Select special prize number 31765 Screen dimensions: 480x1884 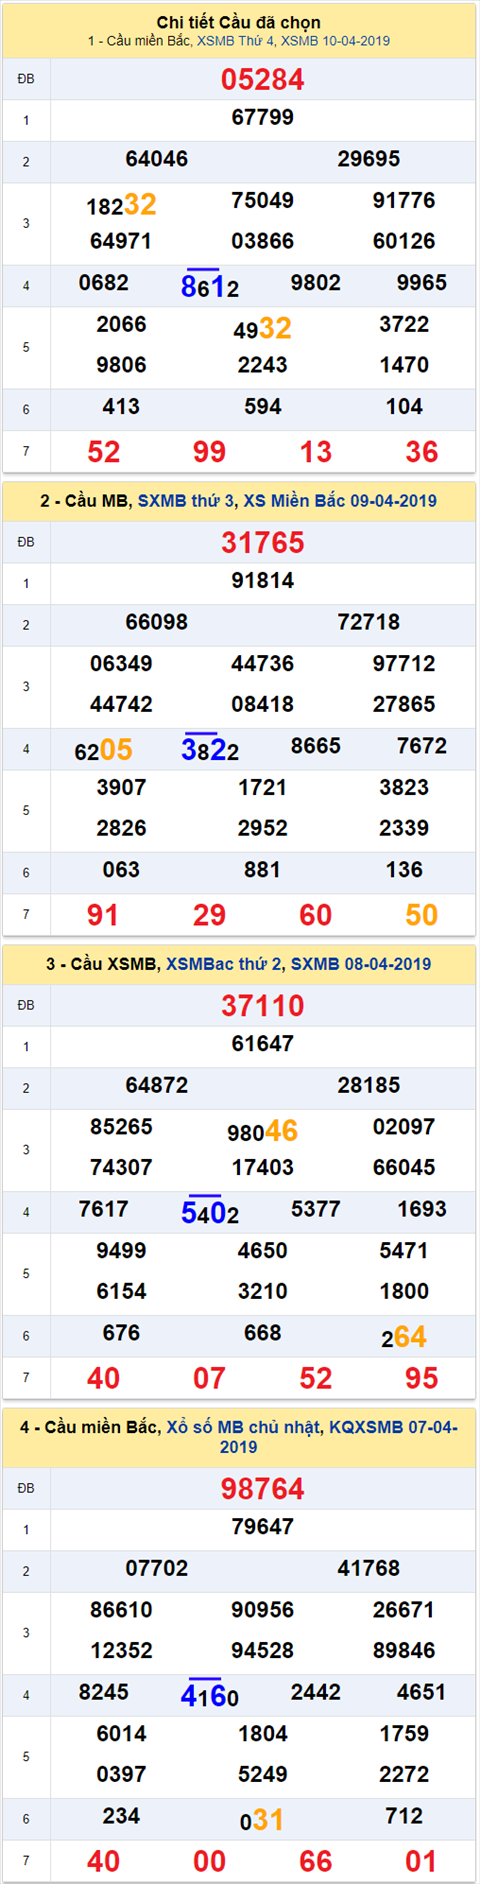point(263,543)
